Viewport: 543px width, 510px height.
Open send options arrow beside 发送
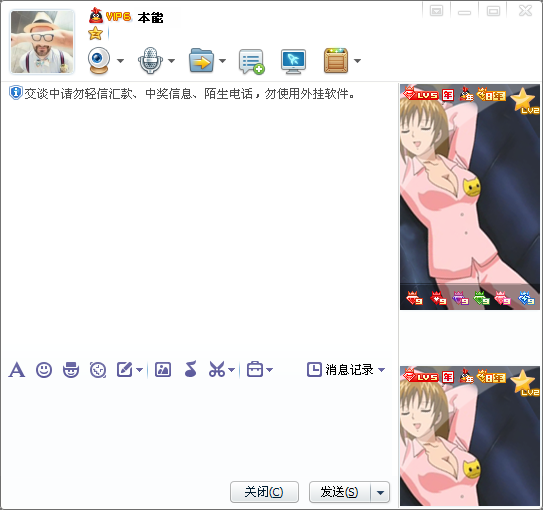pos(380,492)
